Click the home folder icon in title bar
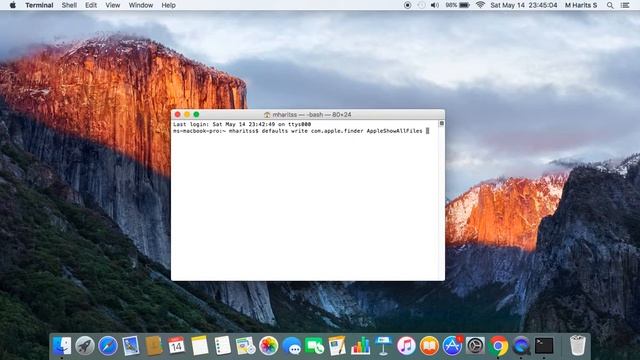 pos(267,115)
